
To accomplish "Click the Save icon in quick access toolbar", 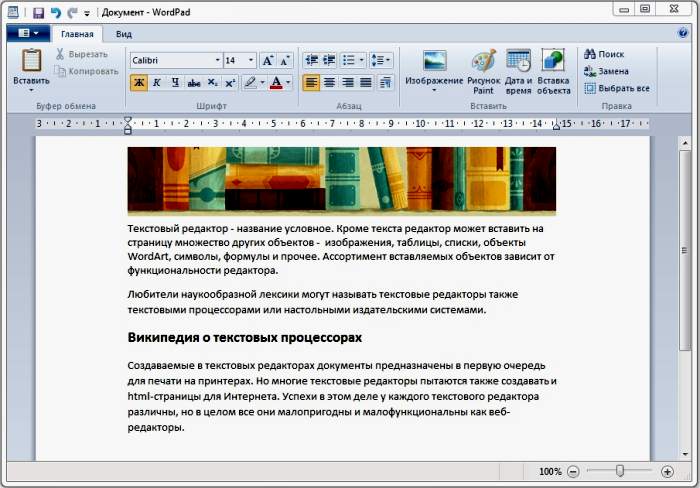I will [x=38, y=13].
